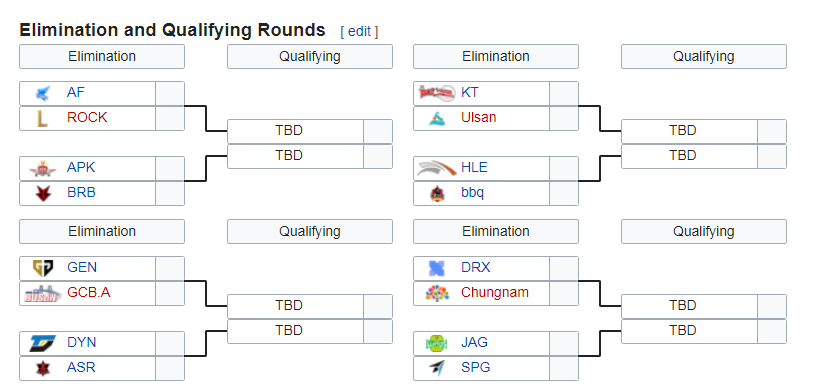This screenshot has width=815, height=391.
Task: Open the Ulsan team link
Action: pyautogui.click(x=478, y=118)
